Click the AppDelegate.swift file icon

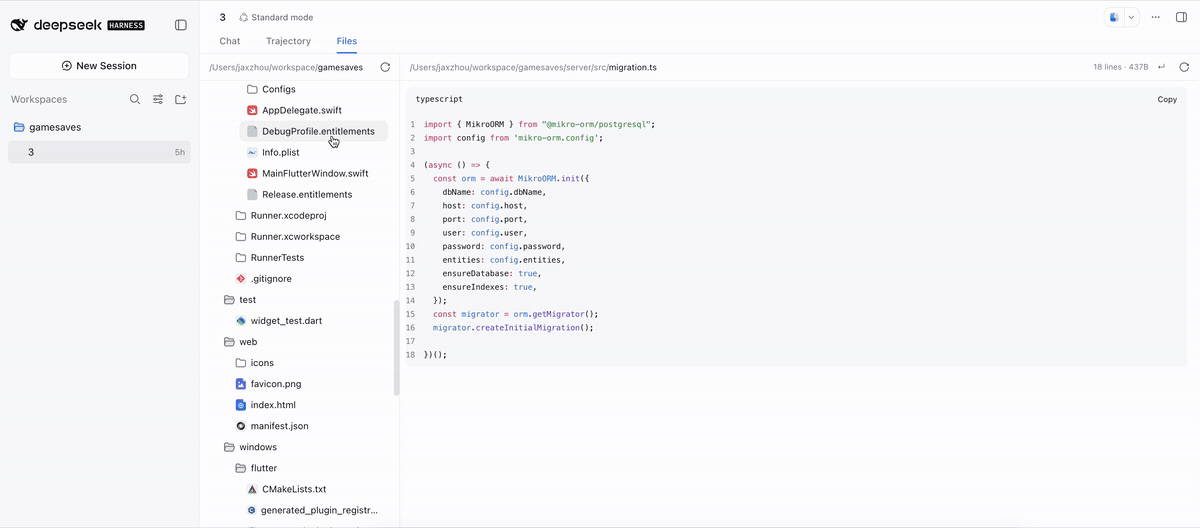(253, 110)
